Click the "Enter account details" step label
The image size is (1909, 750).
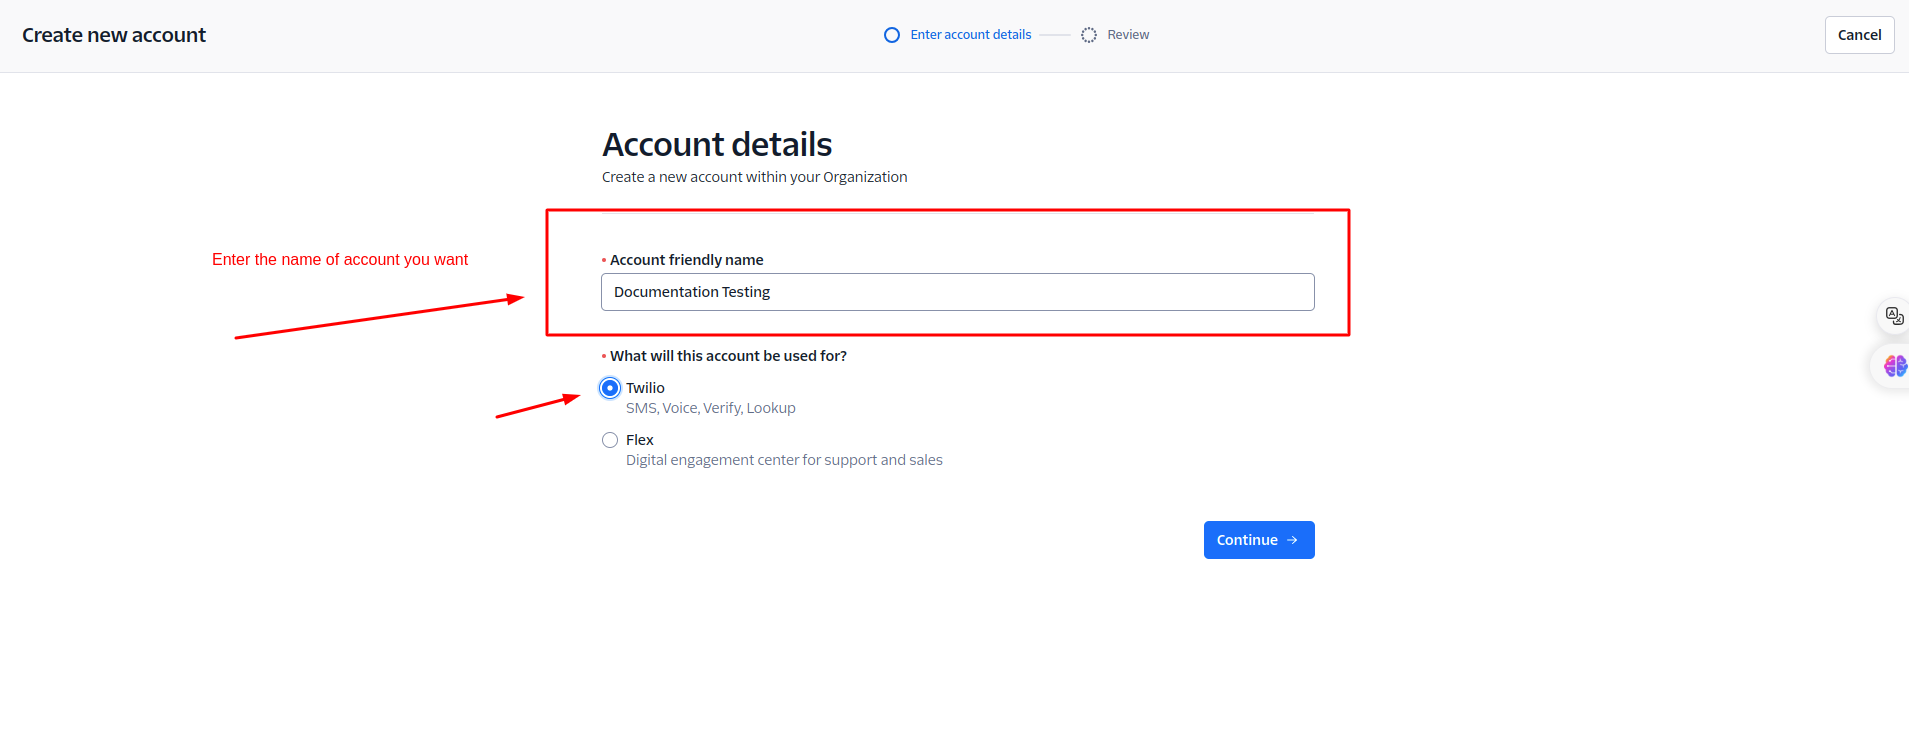click(970, 34)
